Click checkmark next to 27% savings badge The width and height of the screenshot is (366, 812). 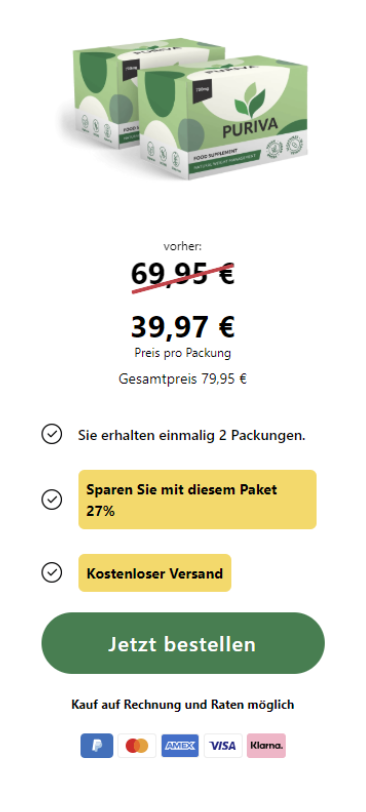point(52,500)
